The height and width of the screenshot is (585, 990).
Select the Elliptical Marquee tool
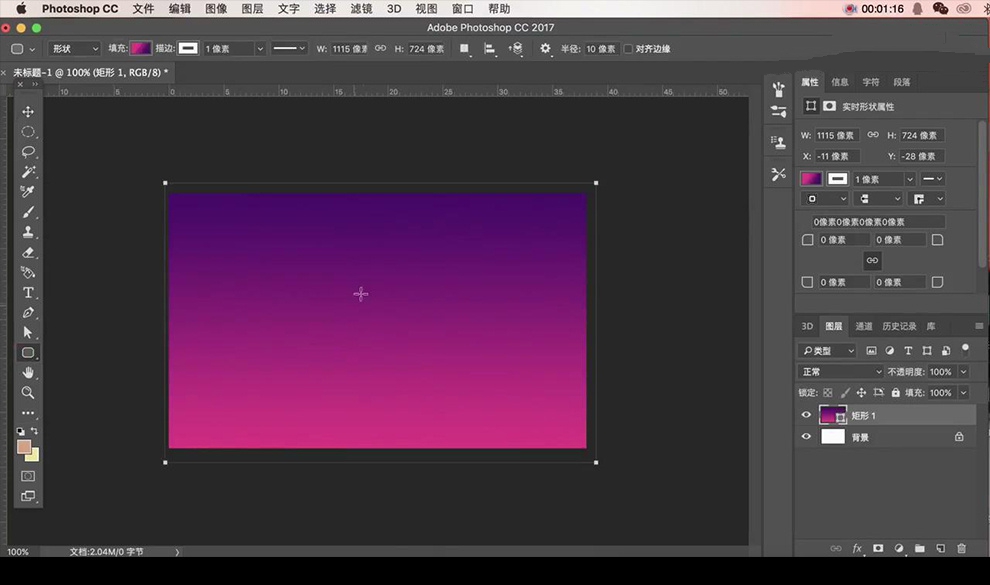tap(28, 132)
